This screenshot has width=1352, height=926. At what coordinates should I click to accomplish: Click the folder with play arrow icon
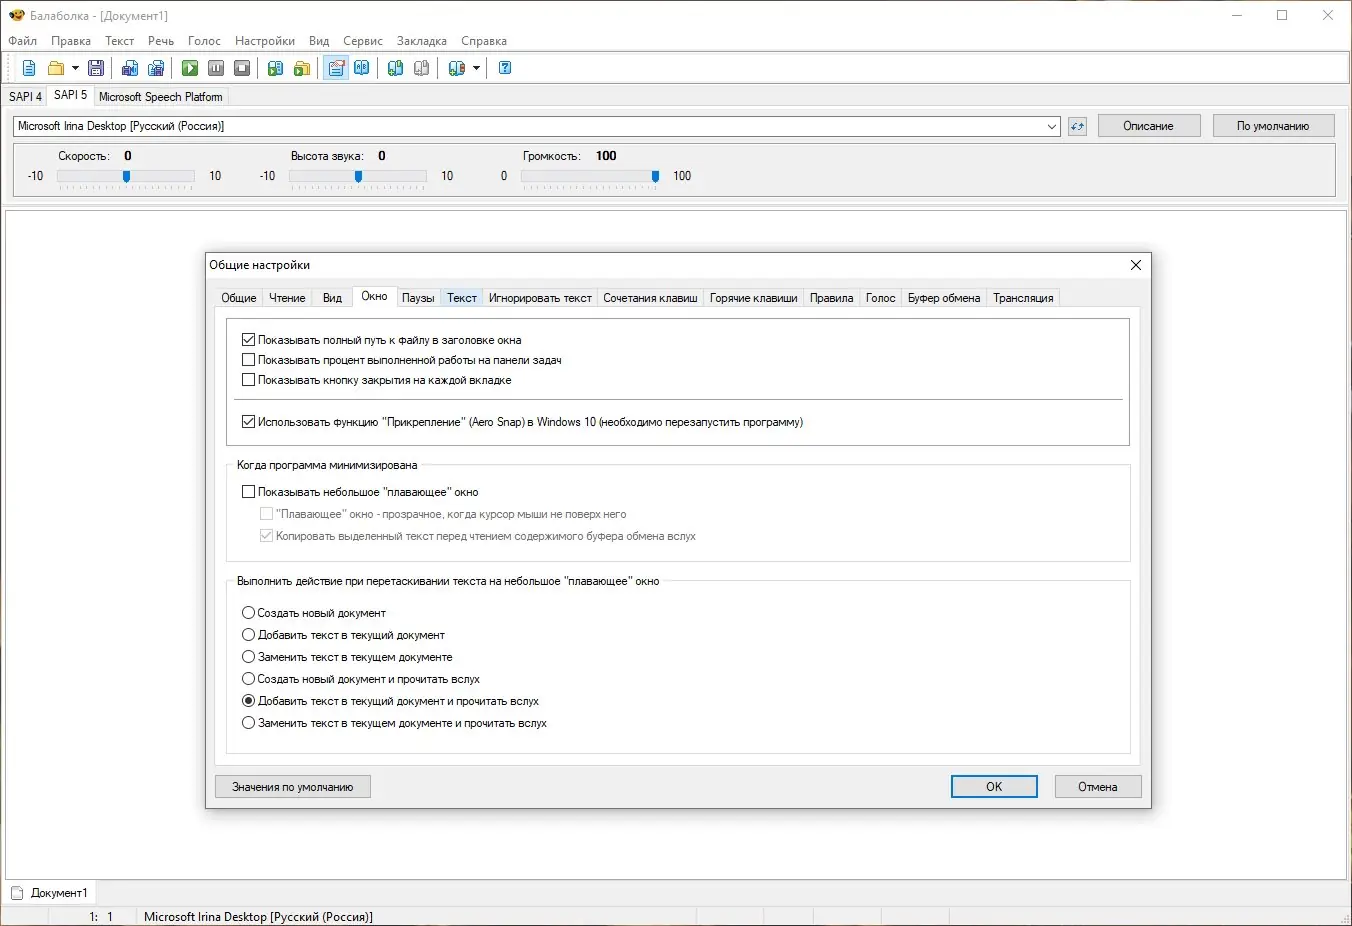click(302, 68)
